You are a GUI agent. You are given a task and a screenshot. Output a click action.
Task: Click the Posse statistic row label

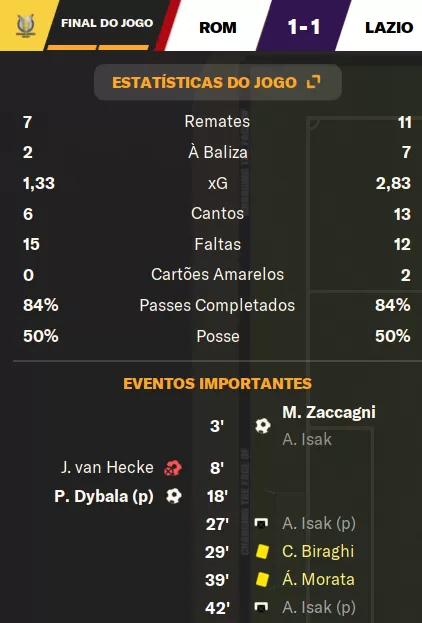pyautogui.click(x=218, y=337)
